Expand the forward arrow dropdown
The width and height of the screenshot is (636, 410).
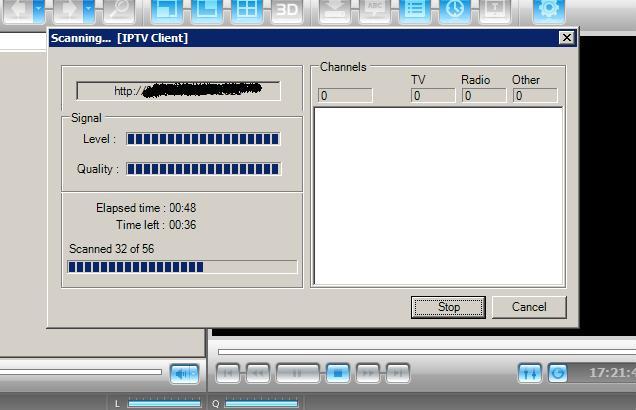88,11
